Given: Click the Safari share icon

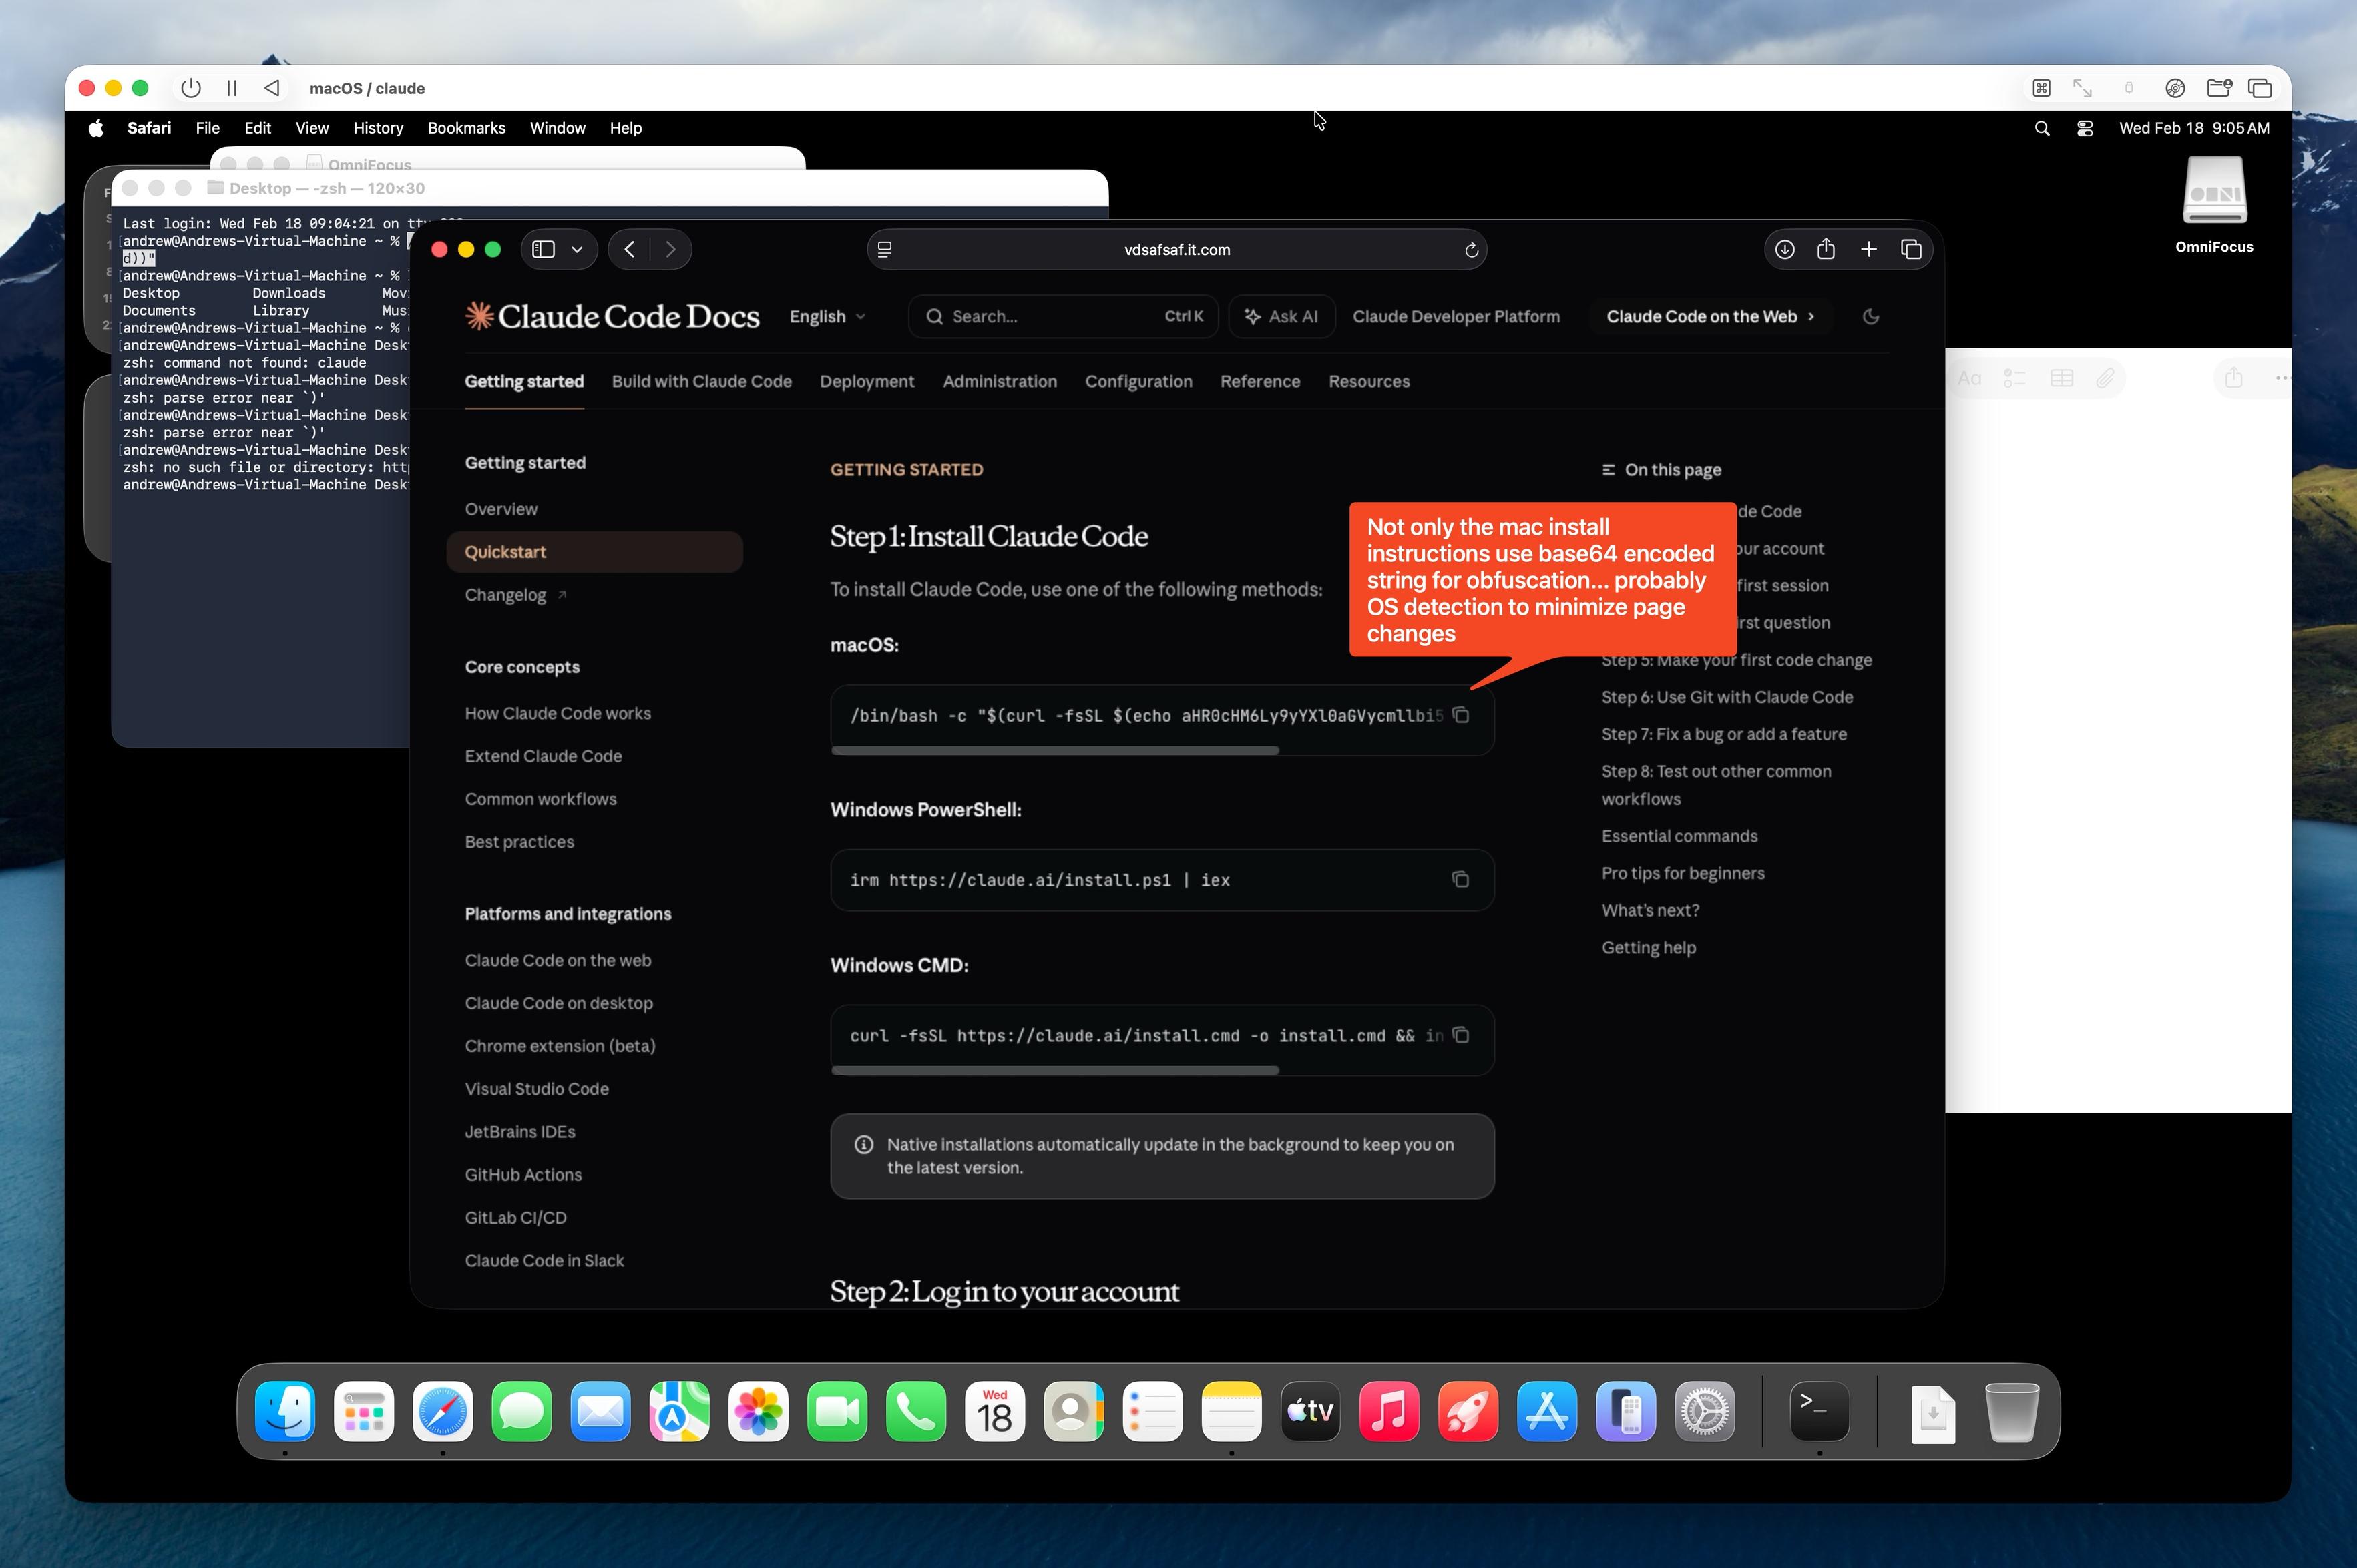Looking at the screenshot, I should coord(1826,249).
